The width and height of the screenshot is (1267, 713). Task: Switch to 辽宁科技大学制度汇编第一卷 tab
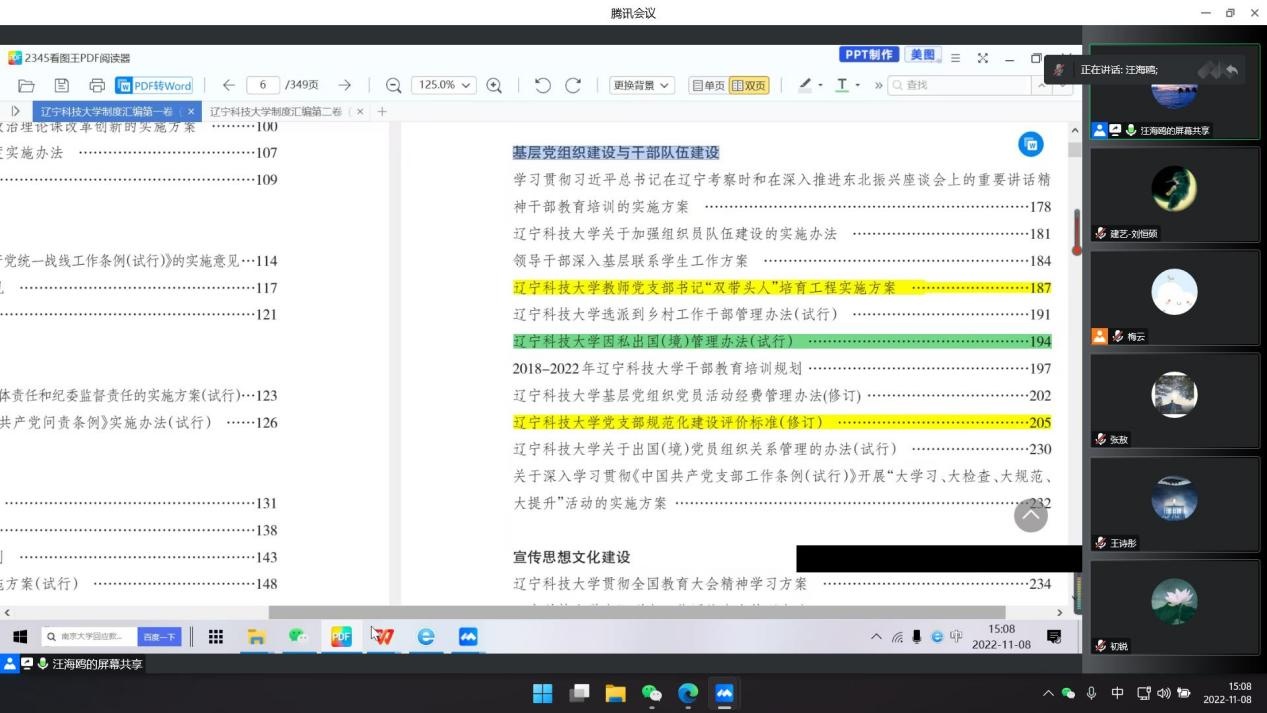[107, 112]
